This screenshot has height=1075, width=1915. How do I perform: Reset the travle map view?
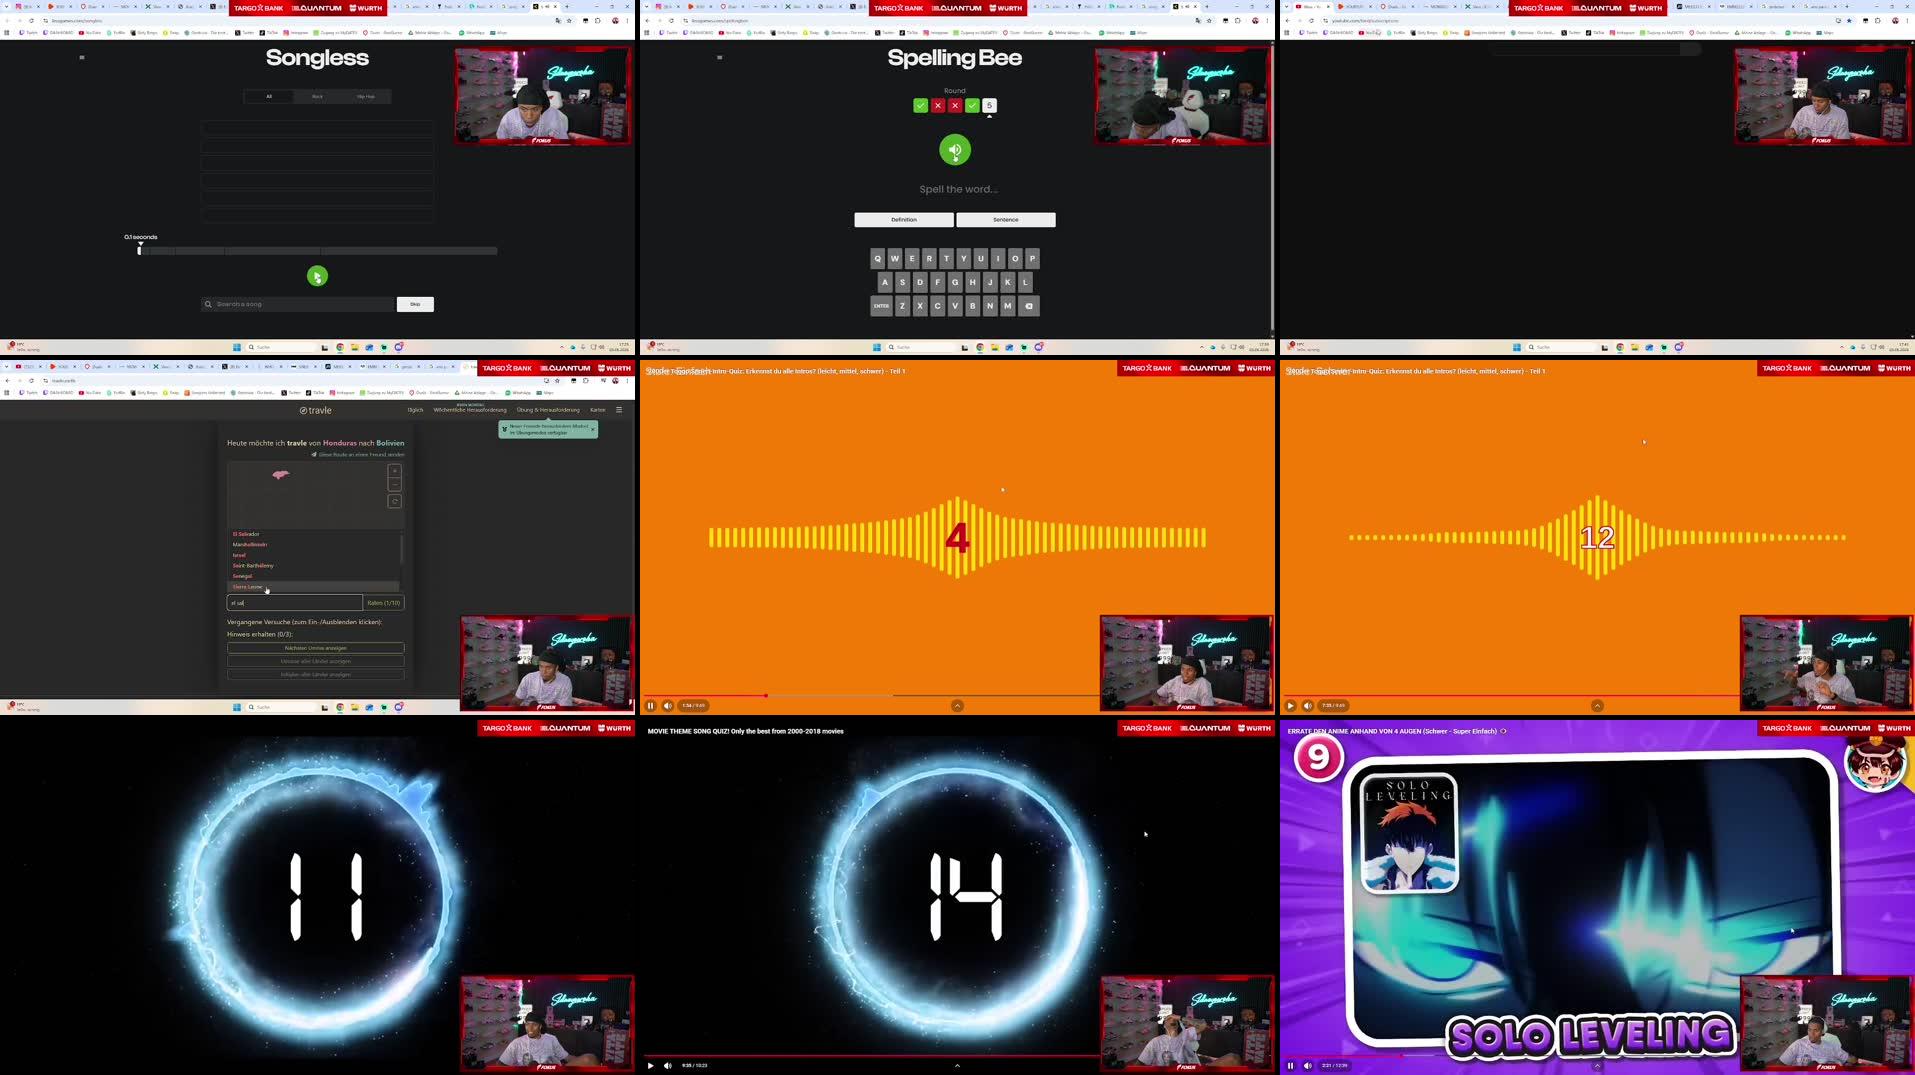(395, 501)
